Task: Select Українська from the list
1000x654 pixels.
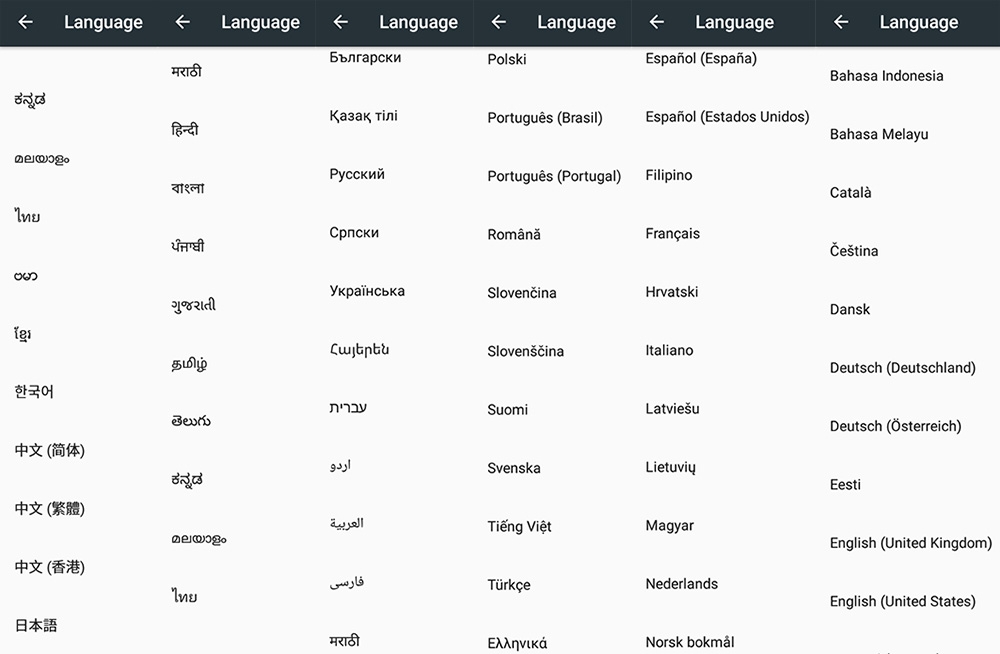Action: (367, 291)
